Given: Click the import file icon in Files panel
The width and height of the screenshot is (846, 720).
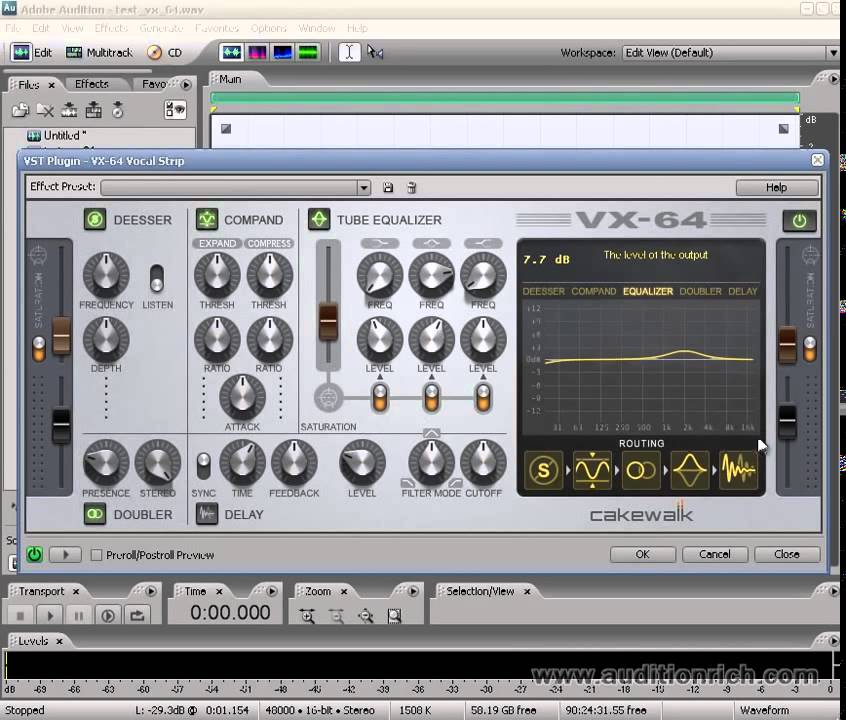Looking at the screenshot, I should pyautogui.click(x=21, y=110).
